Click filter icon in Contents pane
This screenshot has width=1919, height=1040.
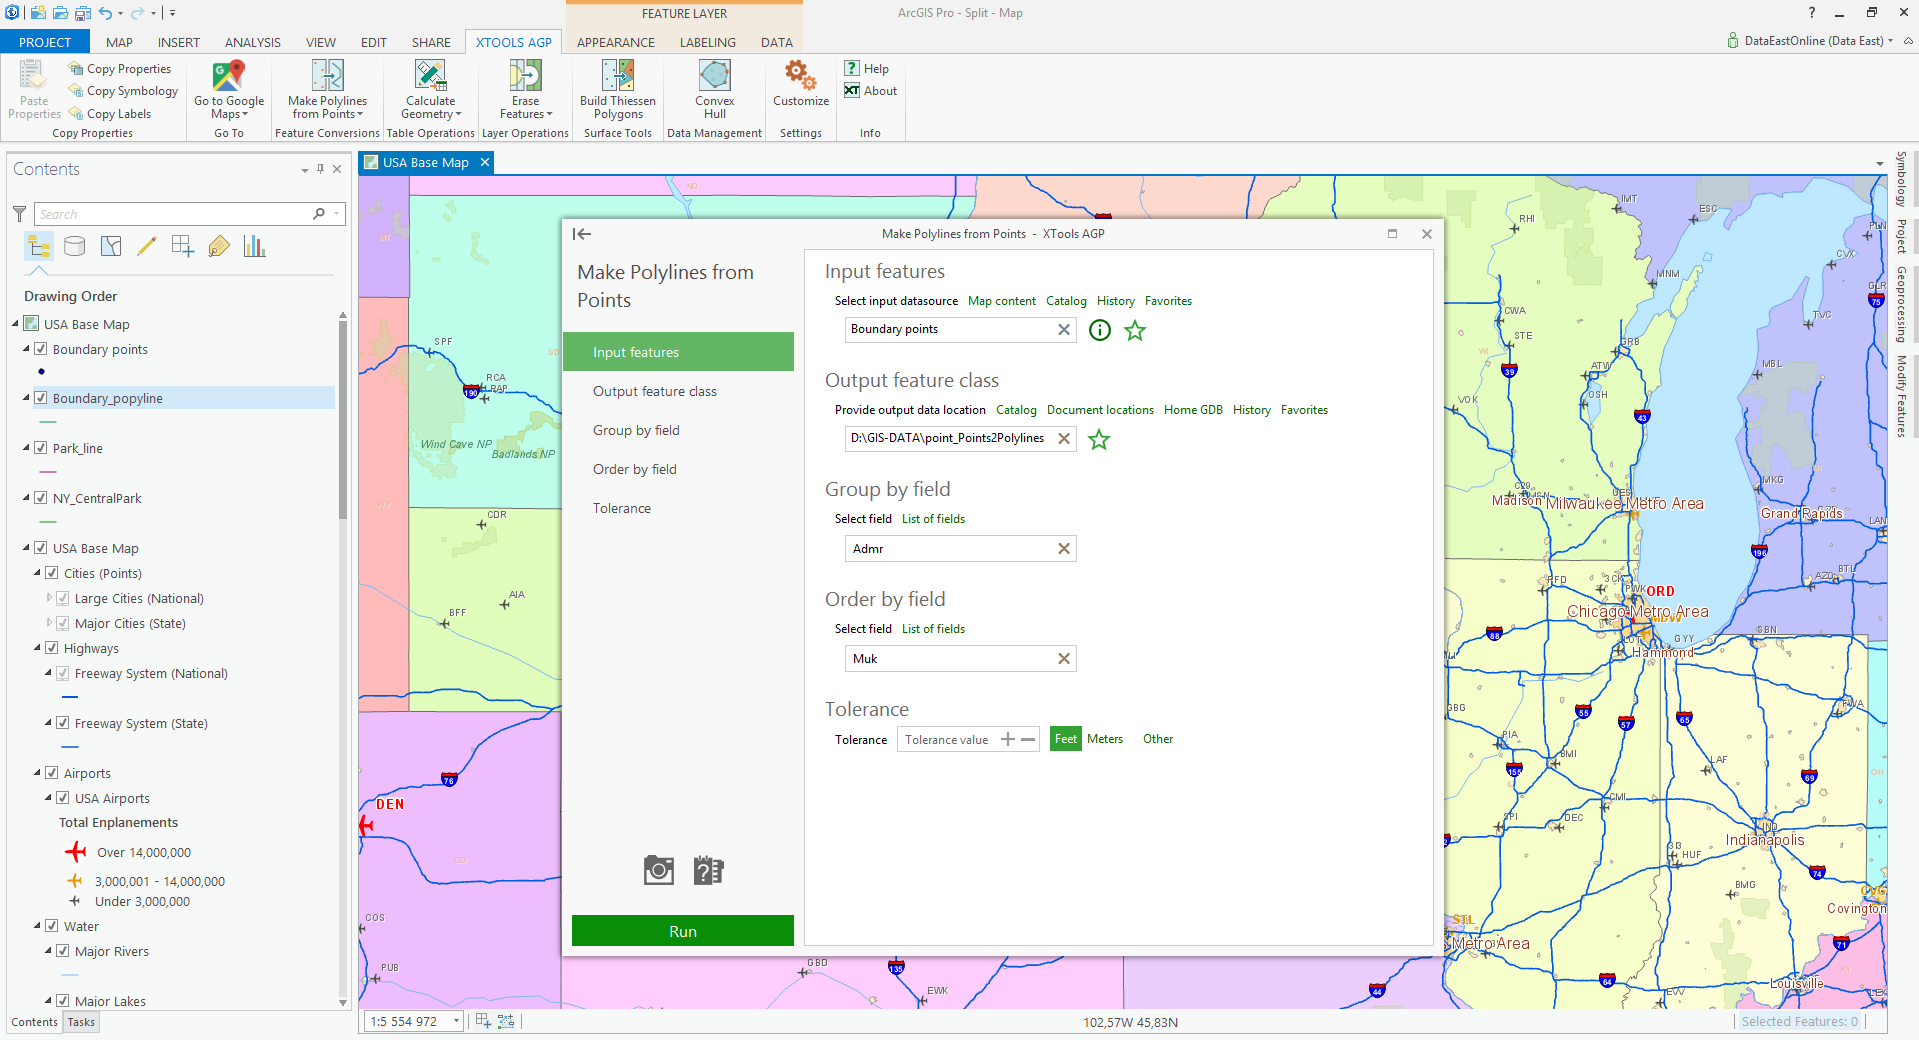pyautogui.click(x=19, y=214)
